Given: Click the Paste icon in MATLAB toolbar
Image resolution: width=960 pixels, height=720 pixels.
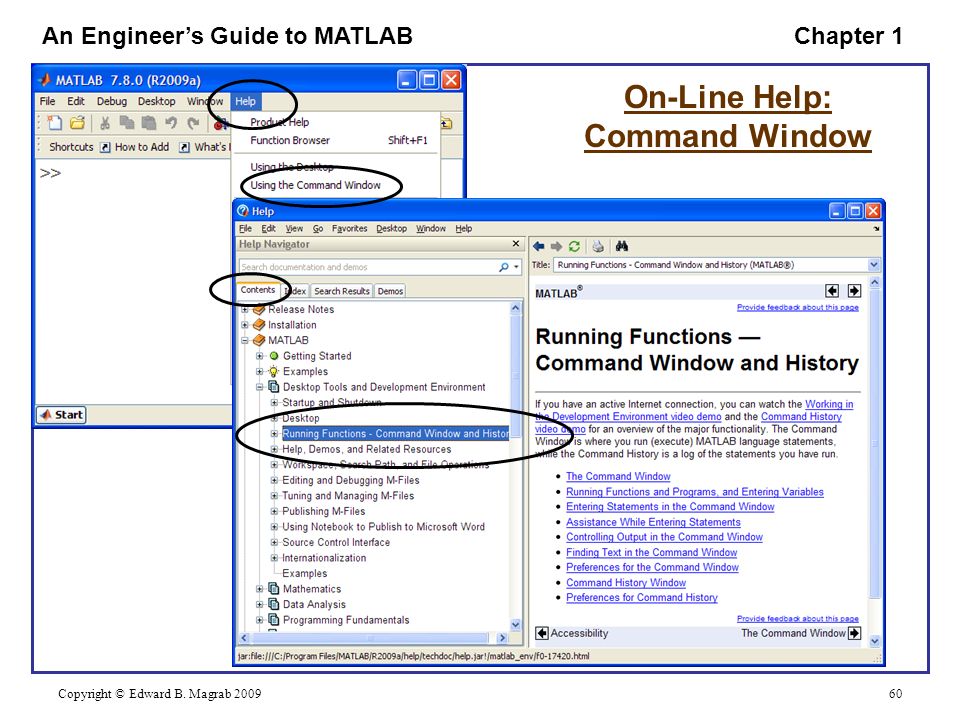Looking at the screenshot, I should pos(148,123).
